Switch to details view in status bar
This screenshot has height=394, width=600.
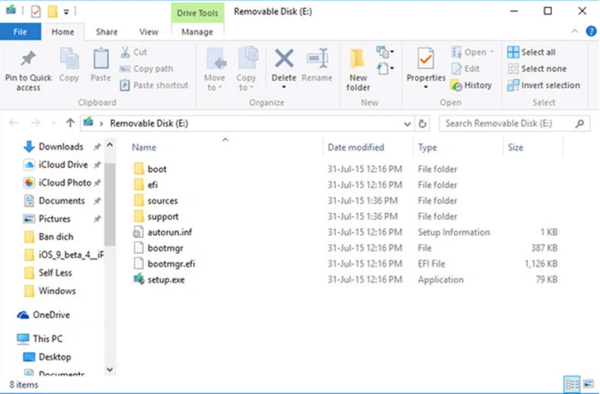(572, 384)
